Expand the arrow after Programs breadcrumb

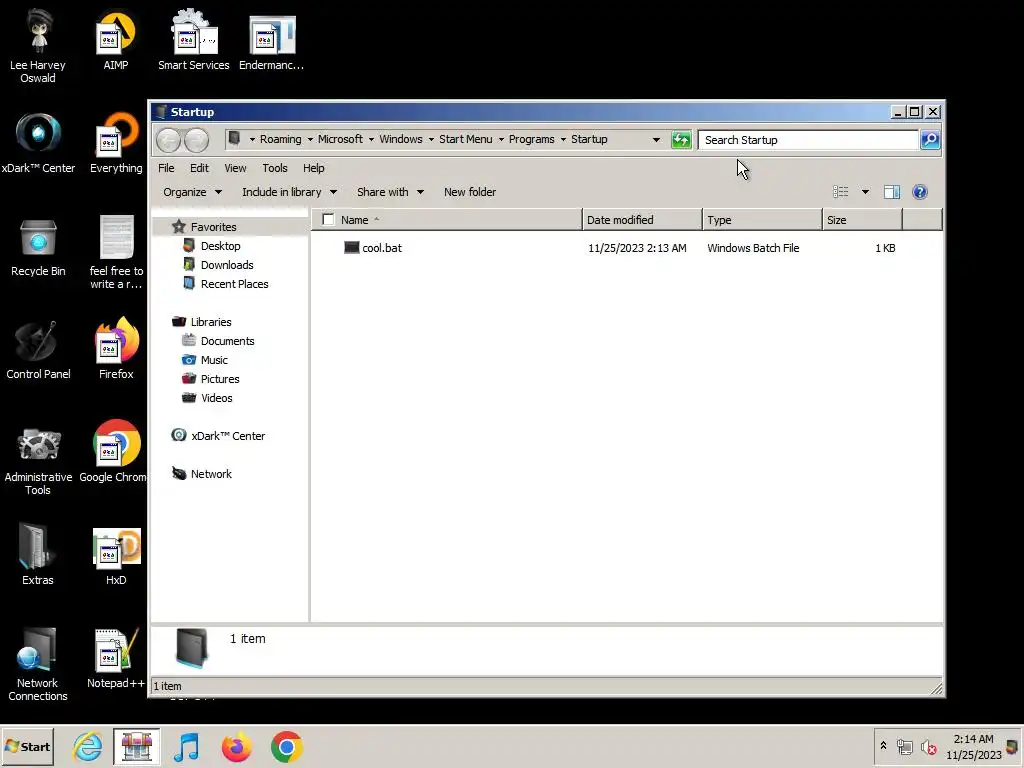[x=563, y=140]
